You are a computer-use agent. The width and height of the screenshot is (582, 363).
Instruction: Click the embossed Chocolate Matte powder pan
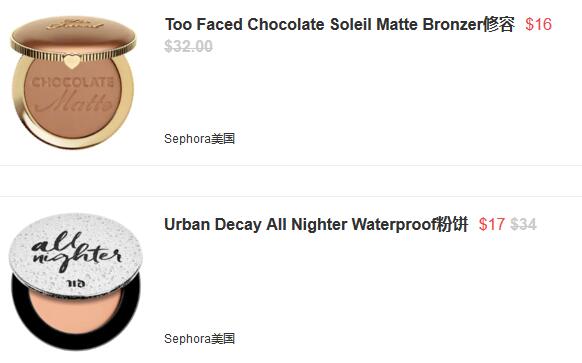[73, 97]
